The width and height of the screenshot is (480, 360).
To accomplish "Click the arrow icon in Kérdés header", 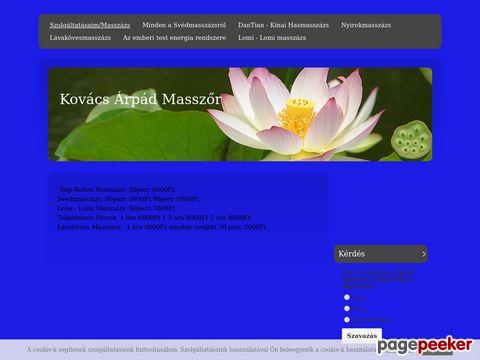I will 424,254.
